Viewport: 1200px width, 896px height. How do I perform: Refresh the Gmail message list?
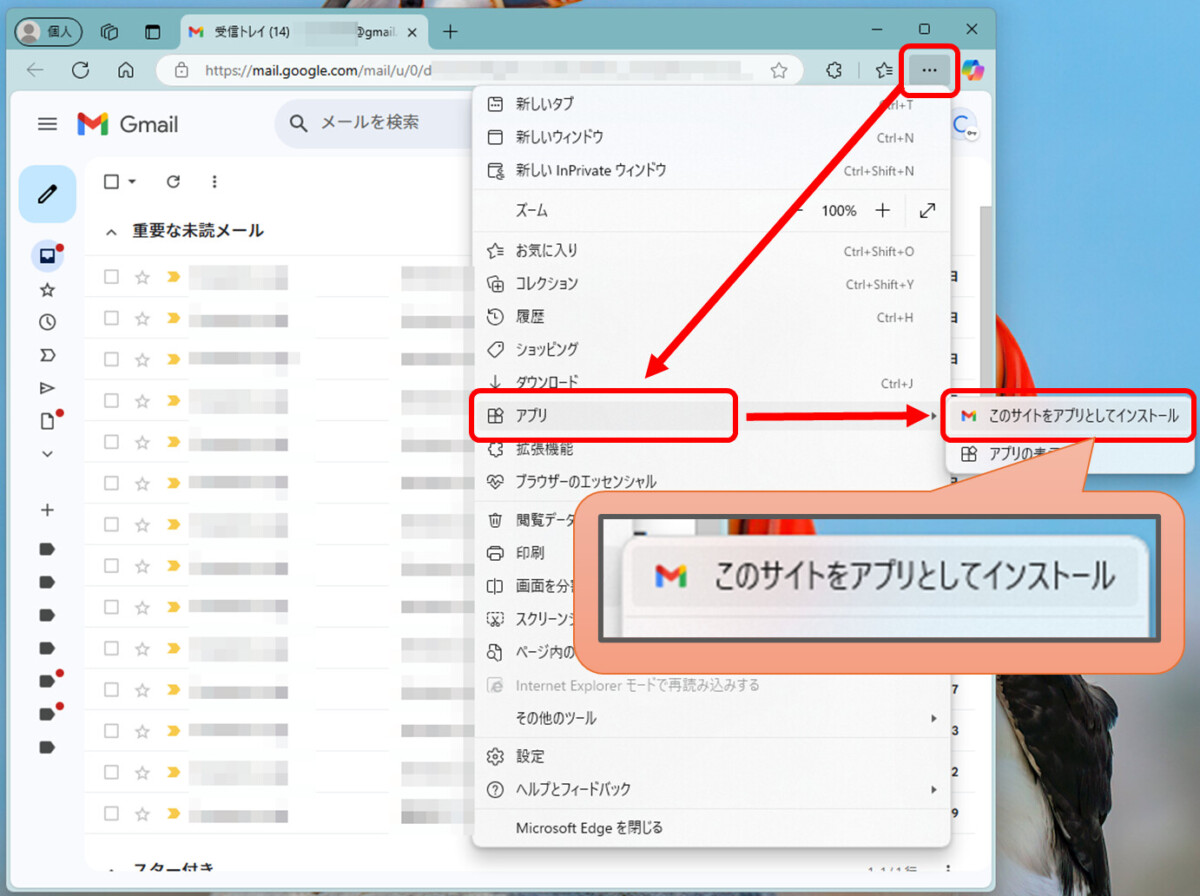pos(173,181)
